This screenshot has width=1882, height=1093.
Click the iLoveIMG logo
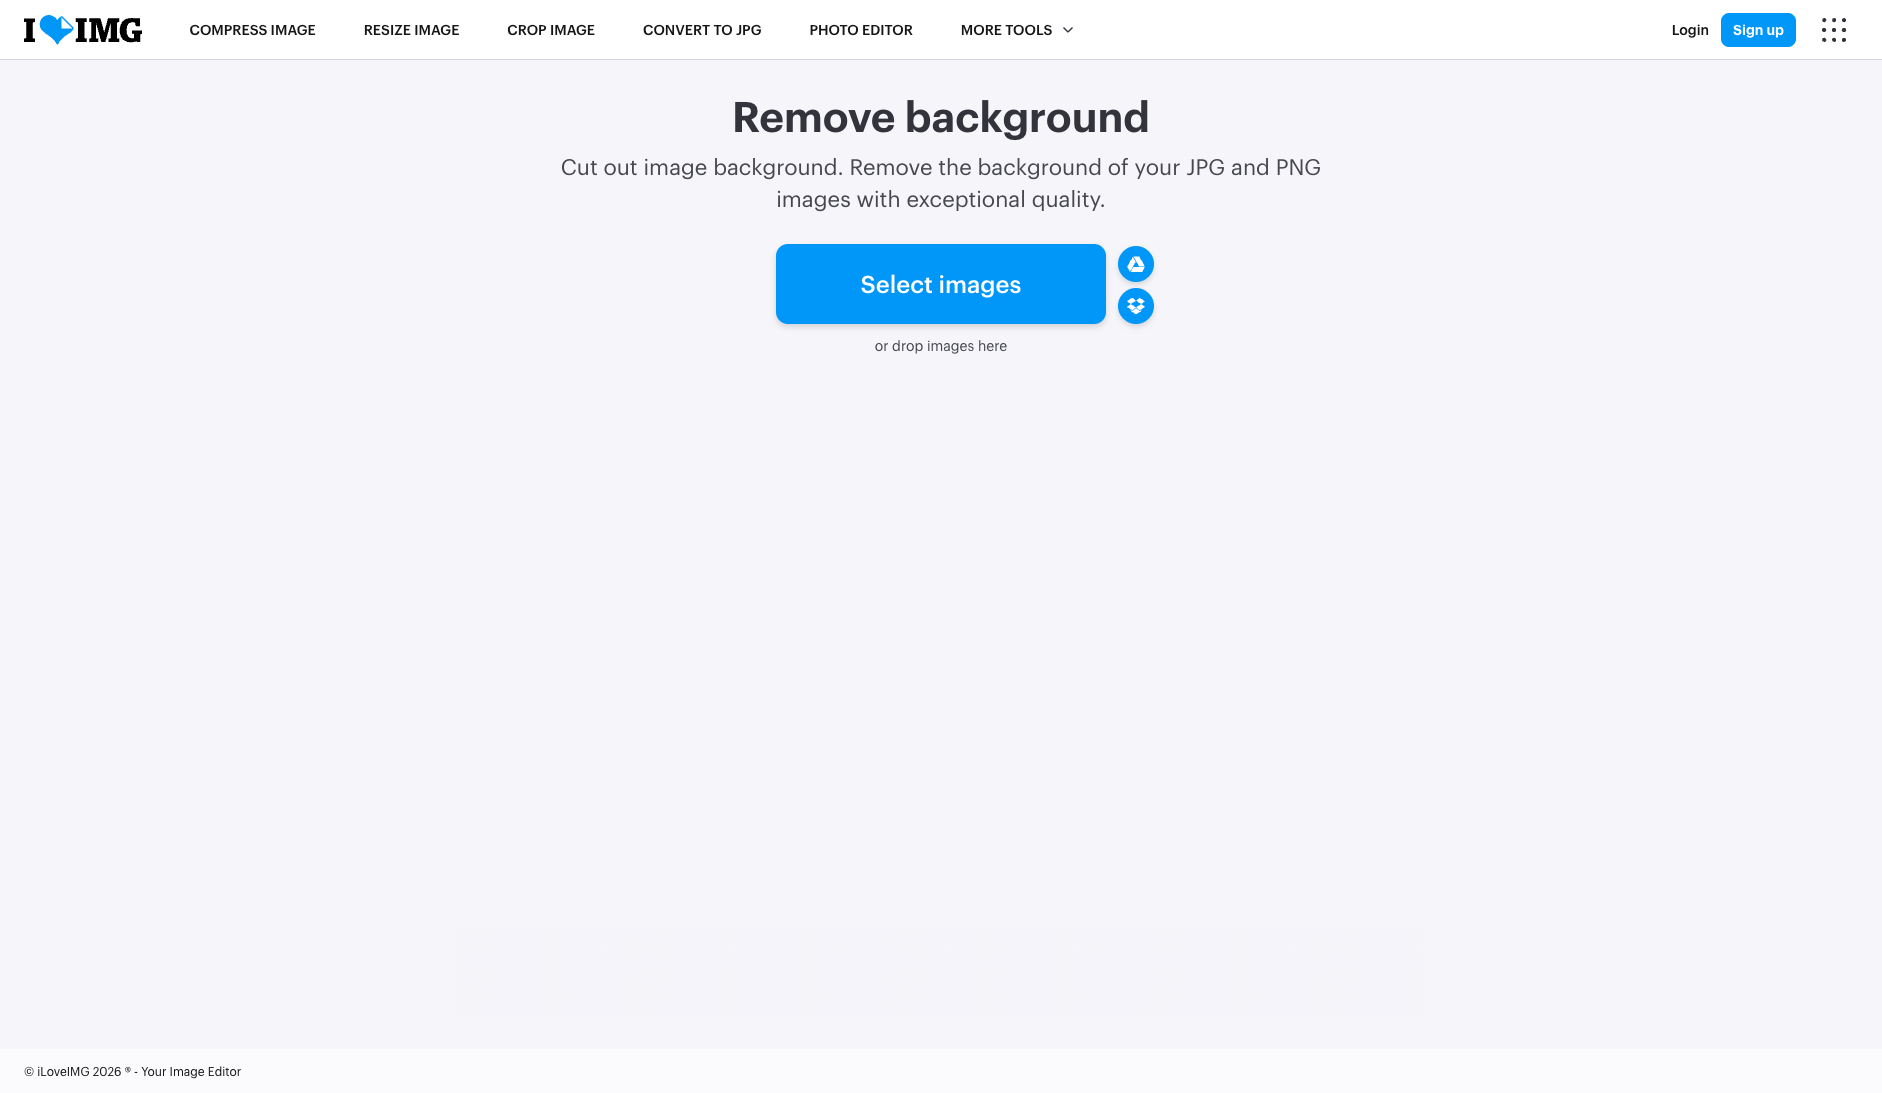[83, 30]
